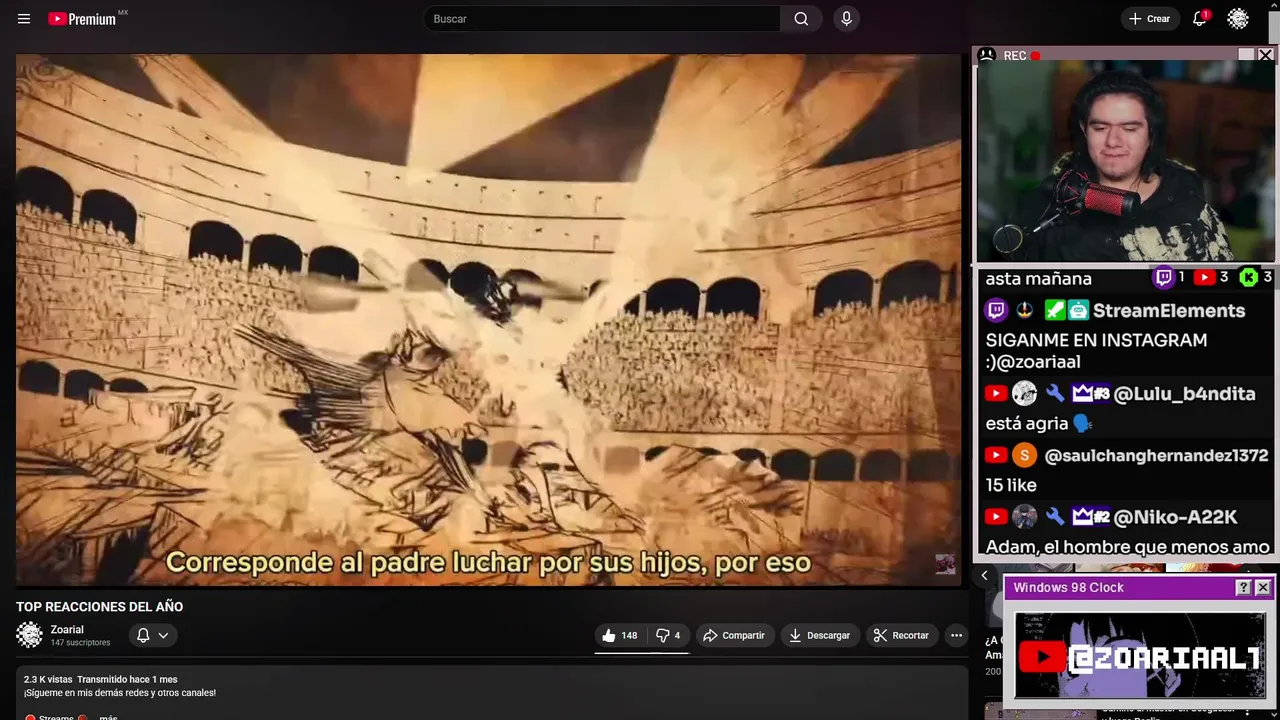Image resolution: width=1280 pixels, height=720 pixels.
Task: Open the Crear create menu
Action: click(1149, 19)
